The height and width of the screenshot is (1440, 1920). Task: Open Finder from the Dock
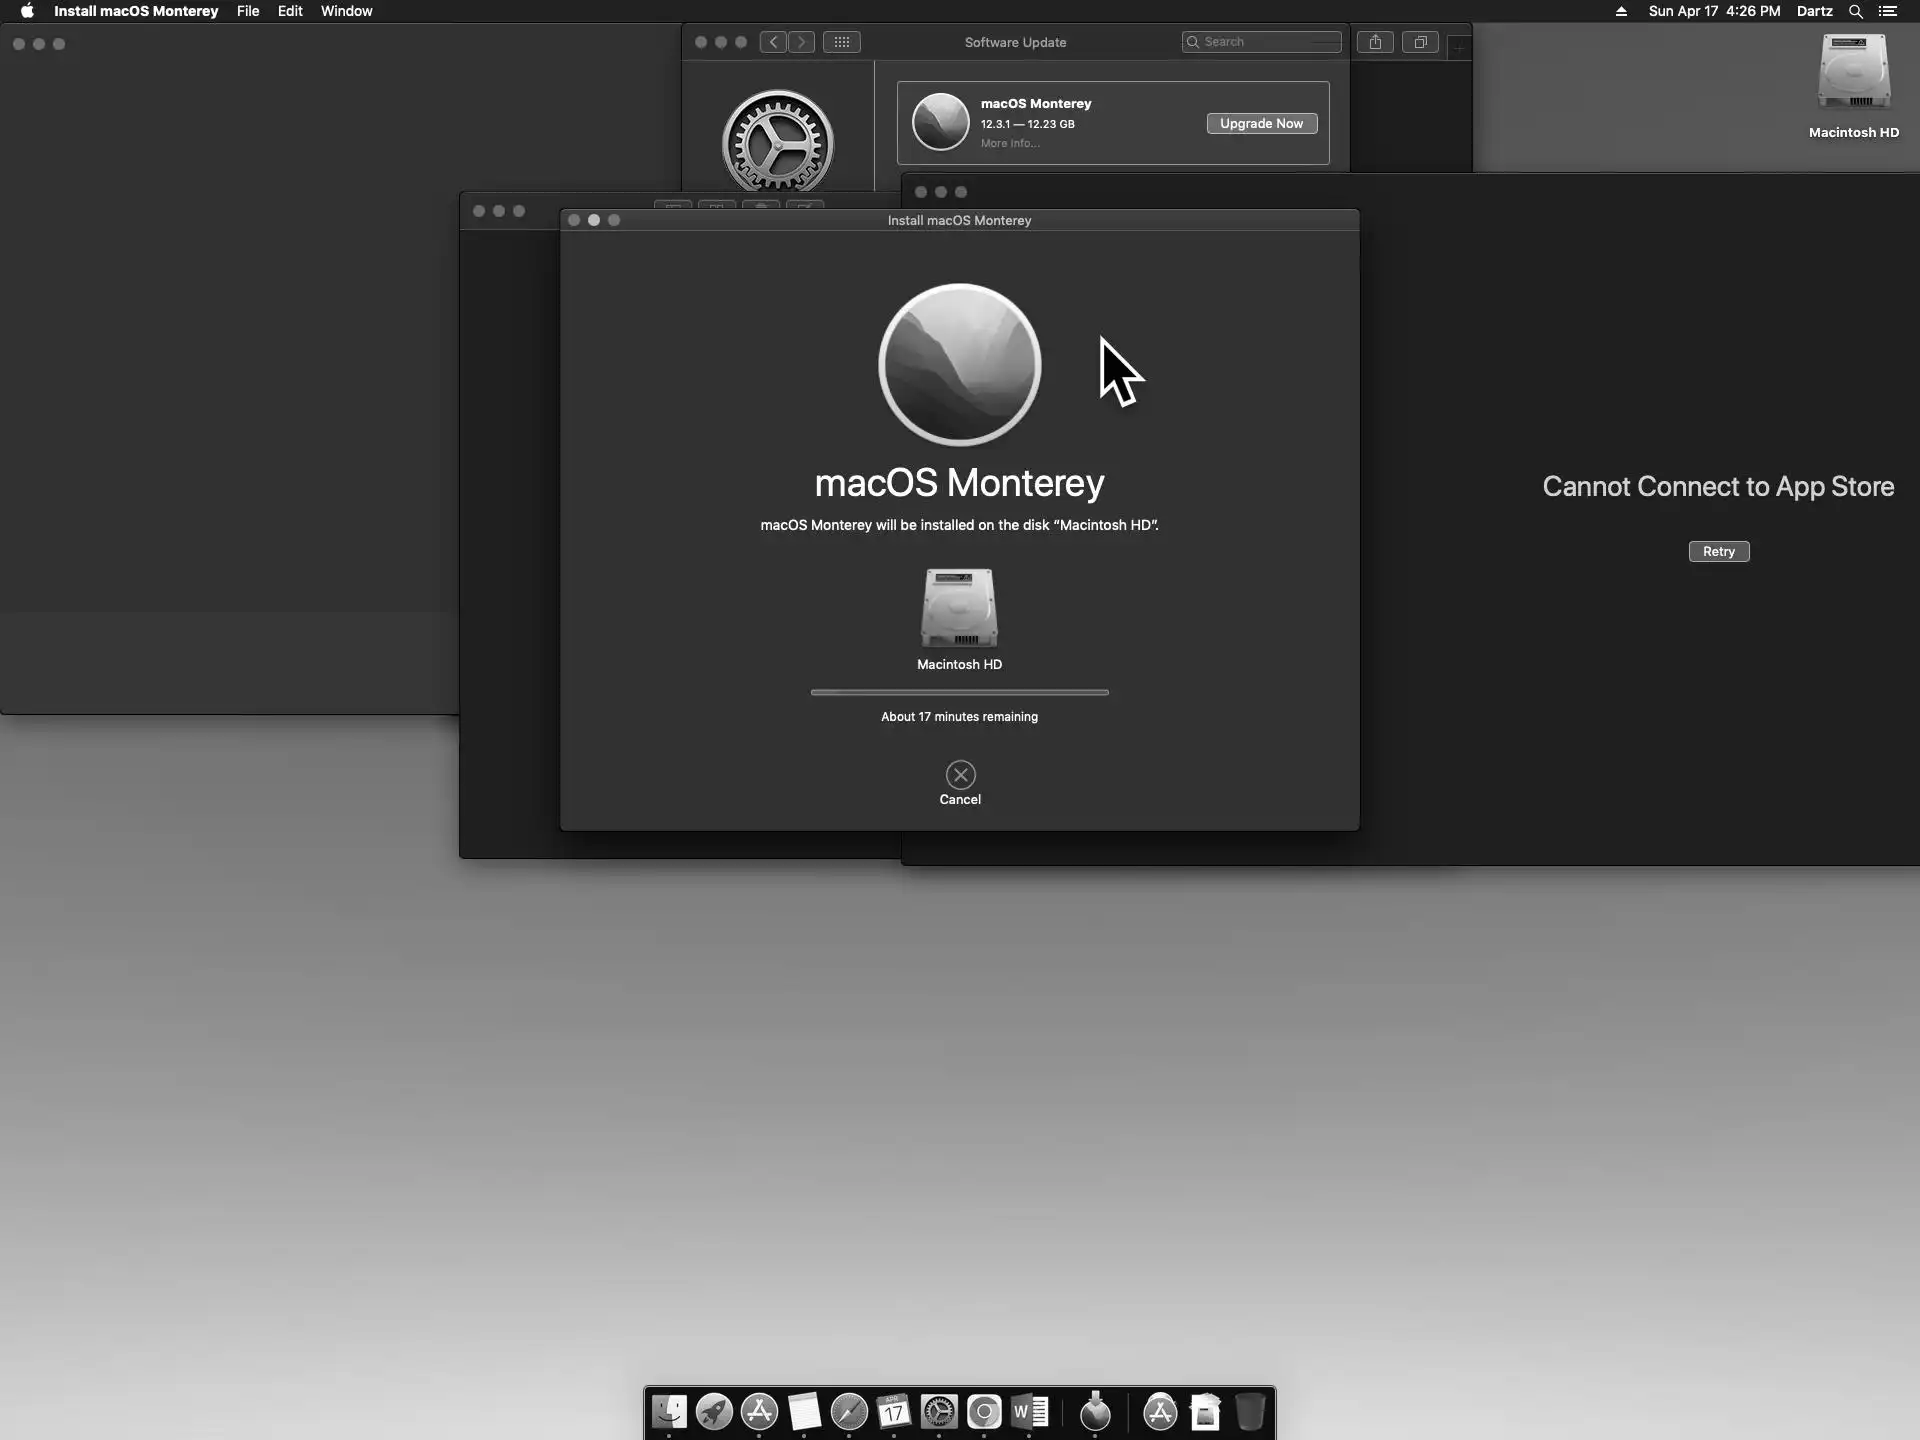point(669,1411)
